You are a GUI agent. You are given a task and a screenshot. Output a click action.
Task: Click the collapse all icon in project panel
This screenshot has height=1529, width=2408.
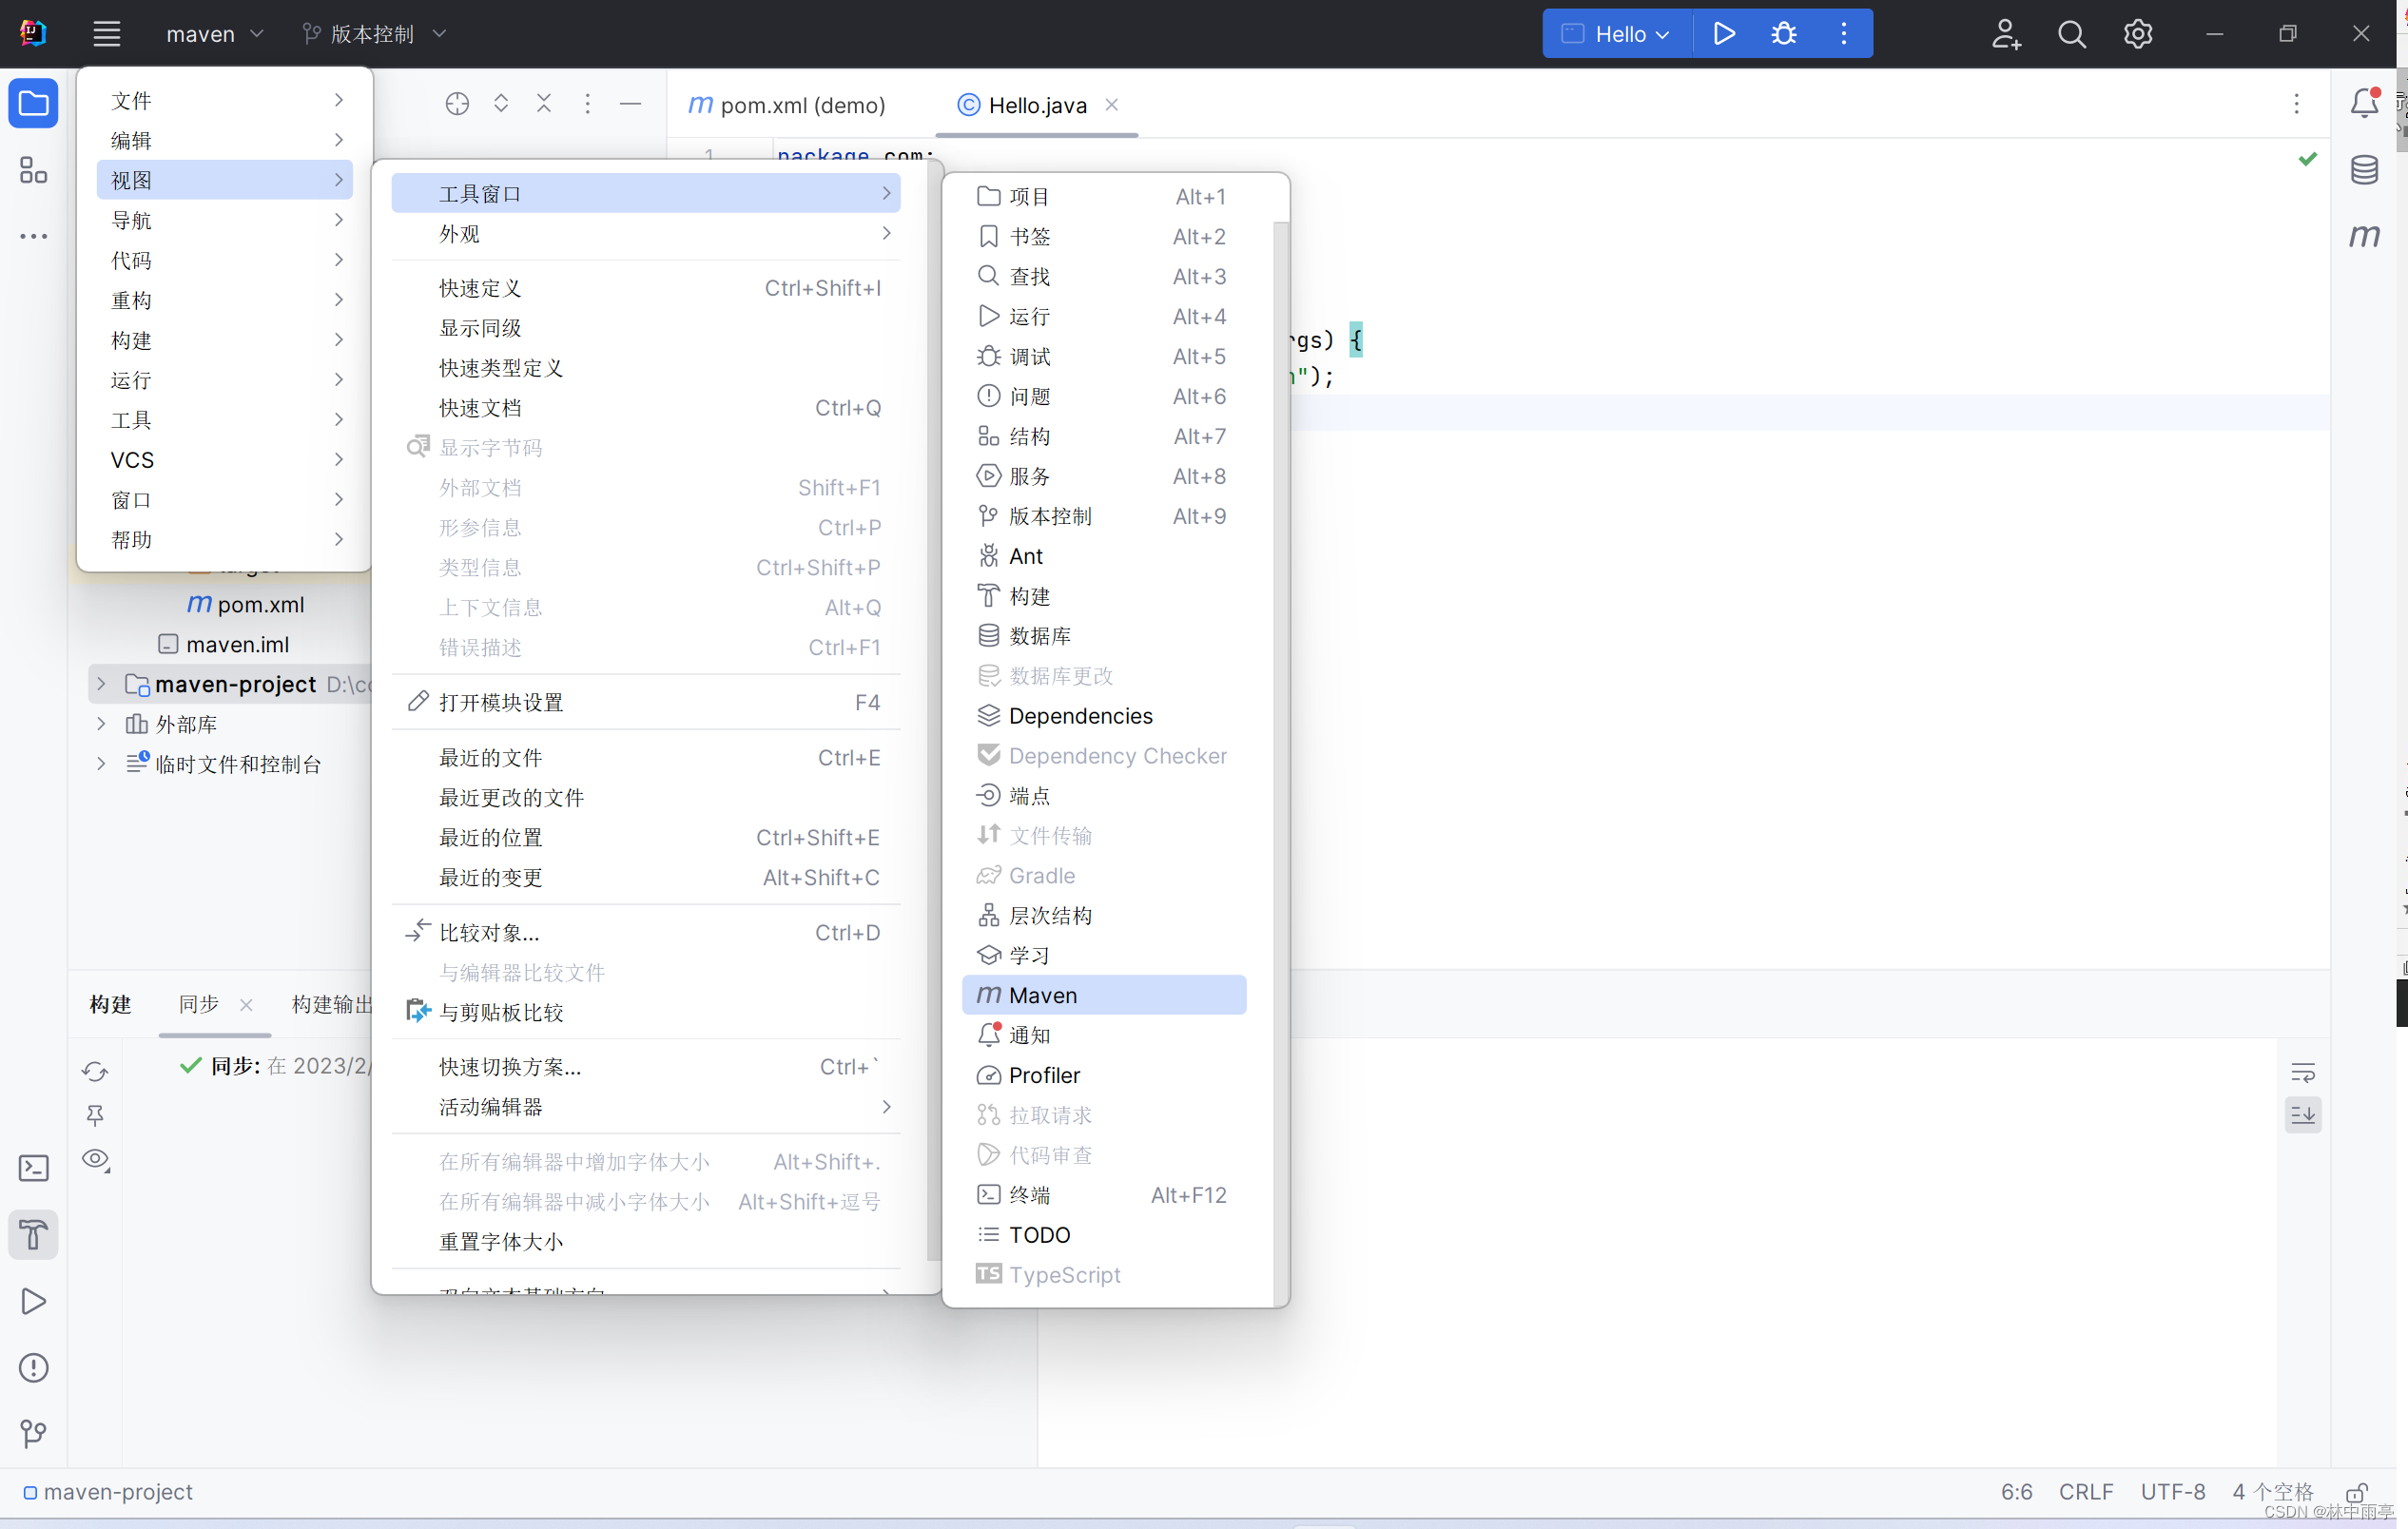[544, 104]
